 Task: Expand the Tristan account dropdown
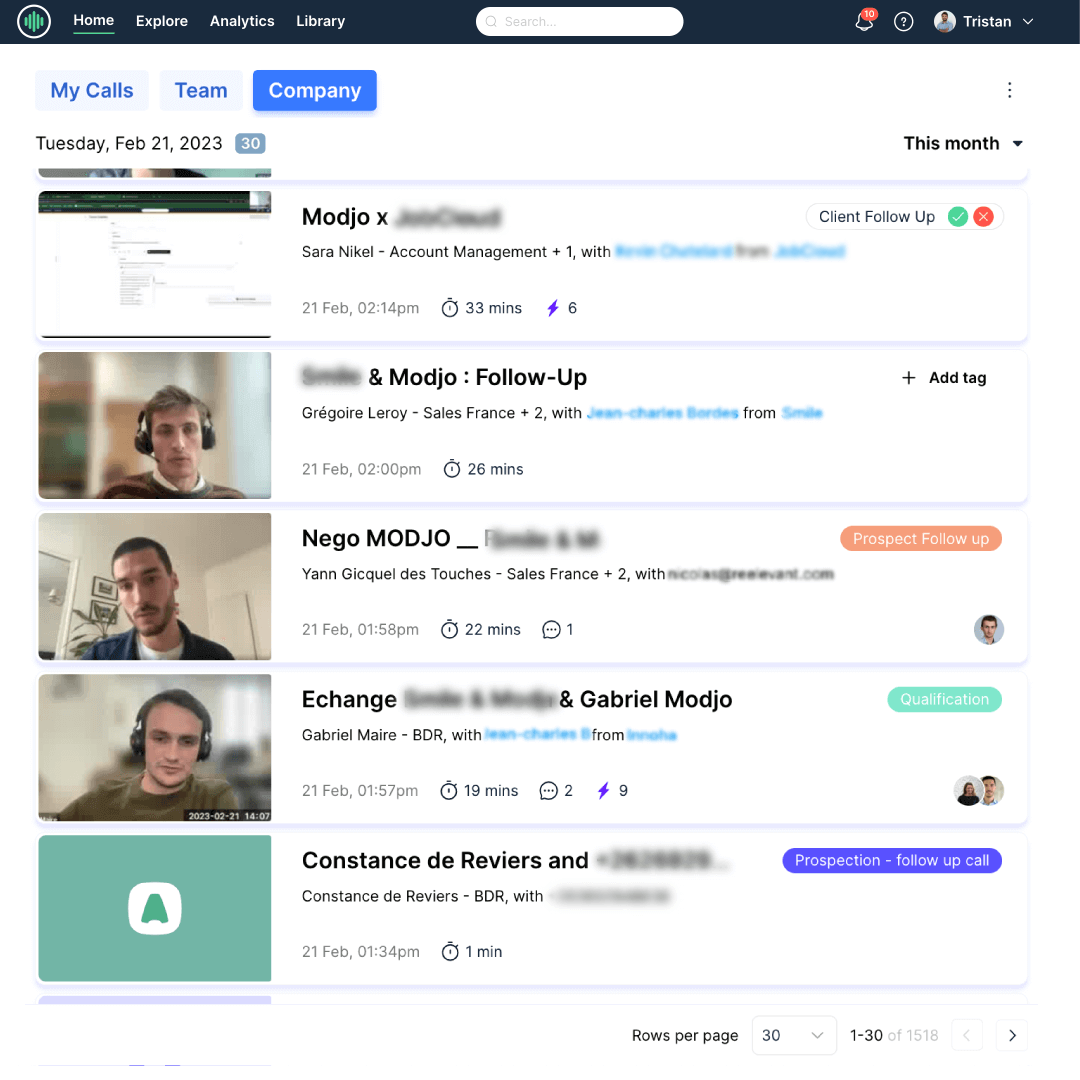click(1028, 21)
